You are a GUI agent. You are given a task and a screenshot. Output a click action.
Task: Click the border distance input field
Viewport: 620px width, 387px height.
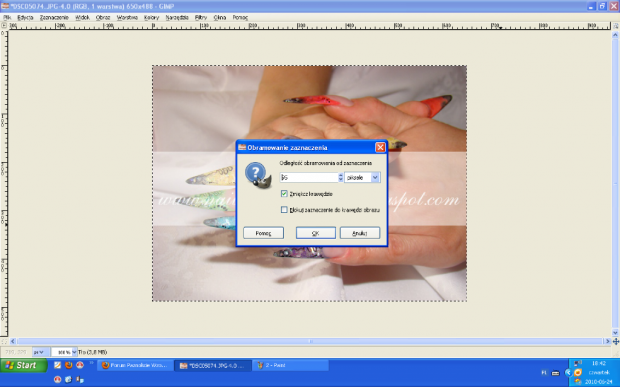(x=309, y=177)
